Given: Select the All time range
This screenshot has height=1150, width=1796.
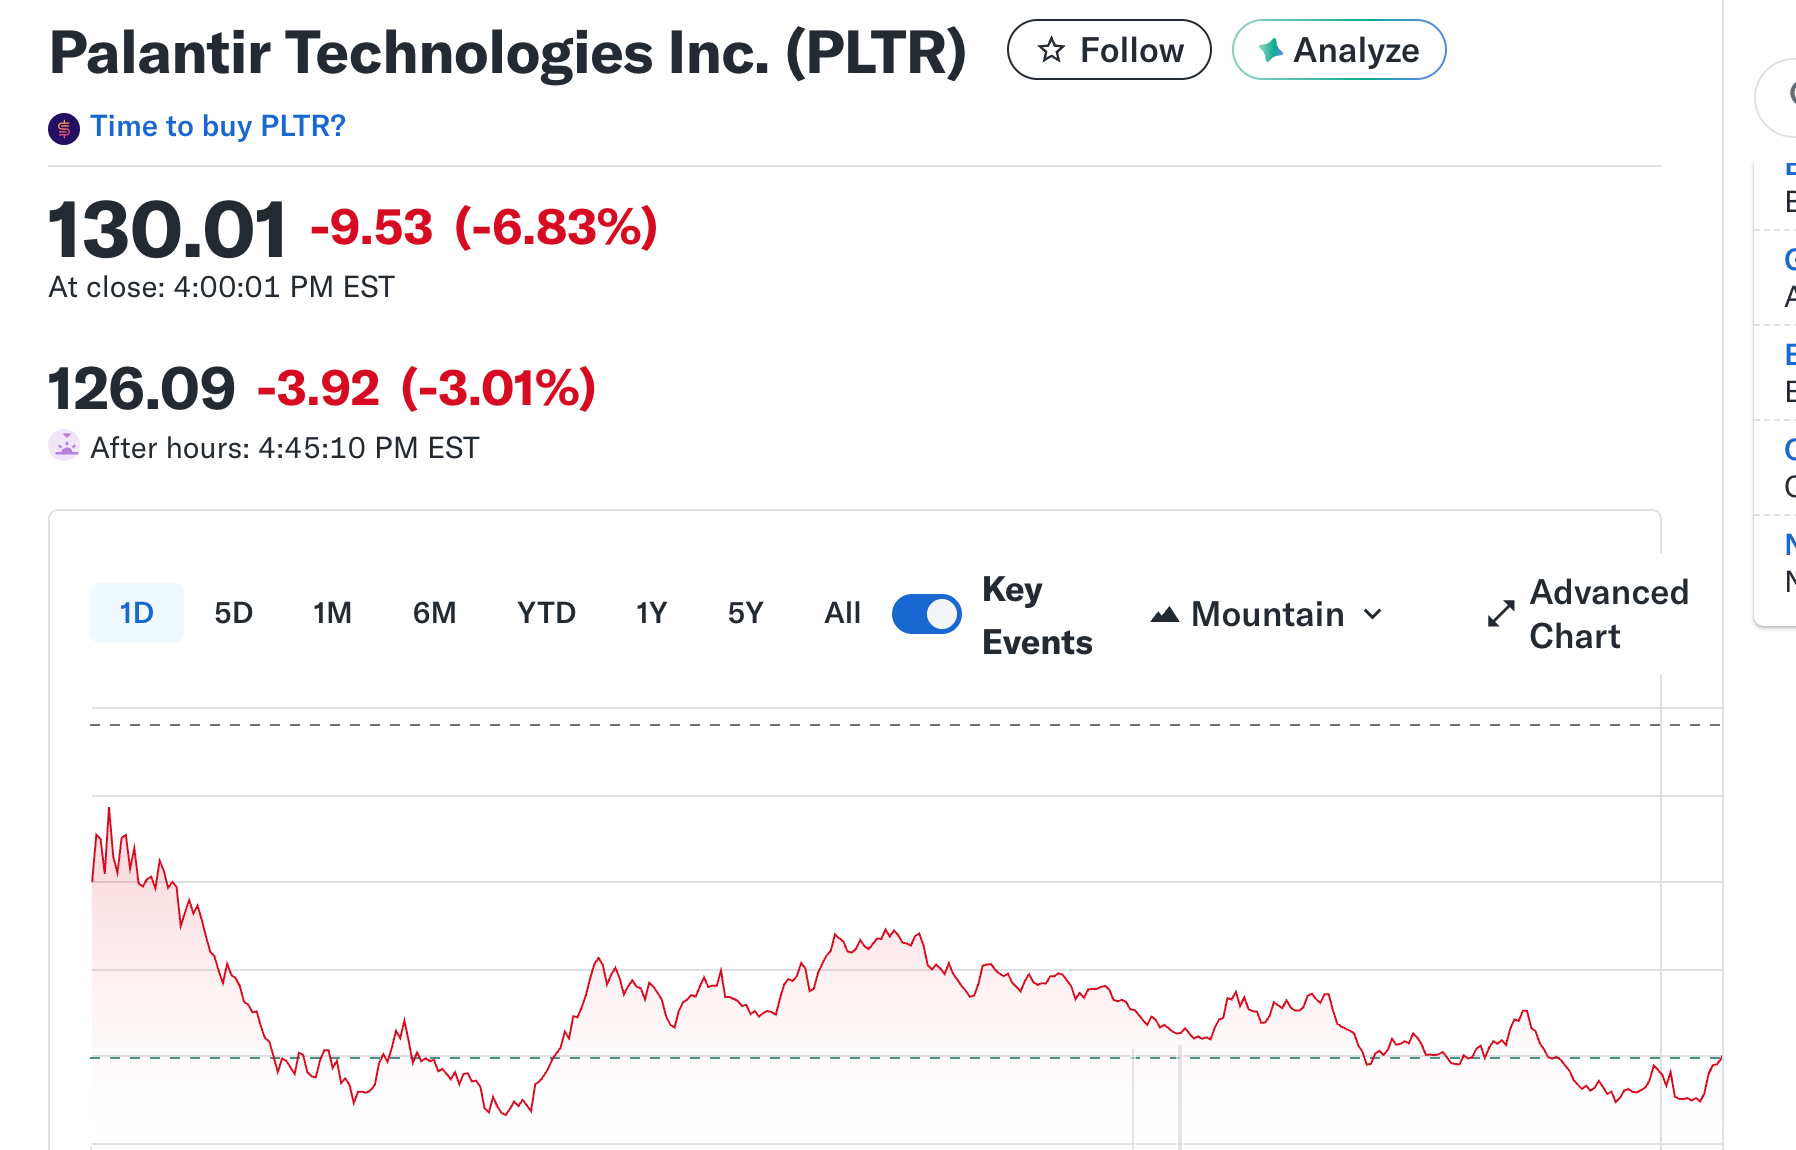Looking at the screenshot, I should (x=842, y=613).
